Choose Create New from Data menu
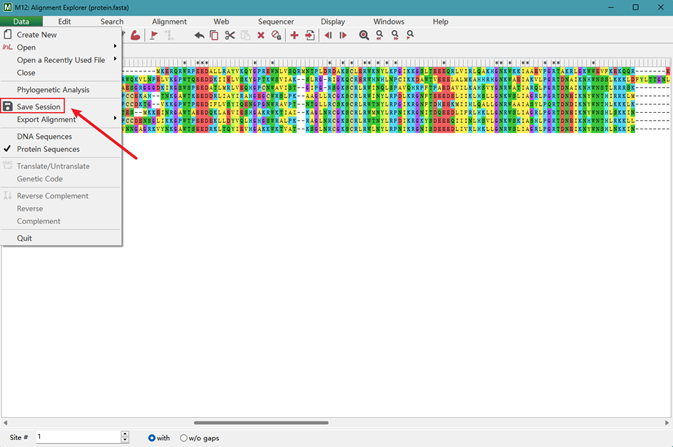 [x=36, y=35]
